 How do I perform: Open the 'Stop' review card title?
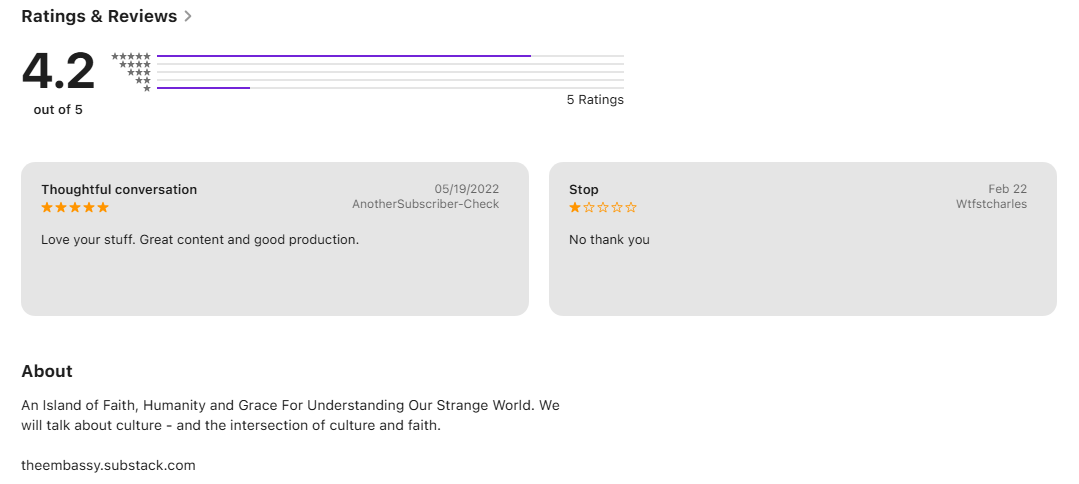[x=584, y=189]
